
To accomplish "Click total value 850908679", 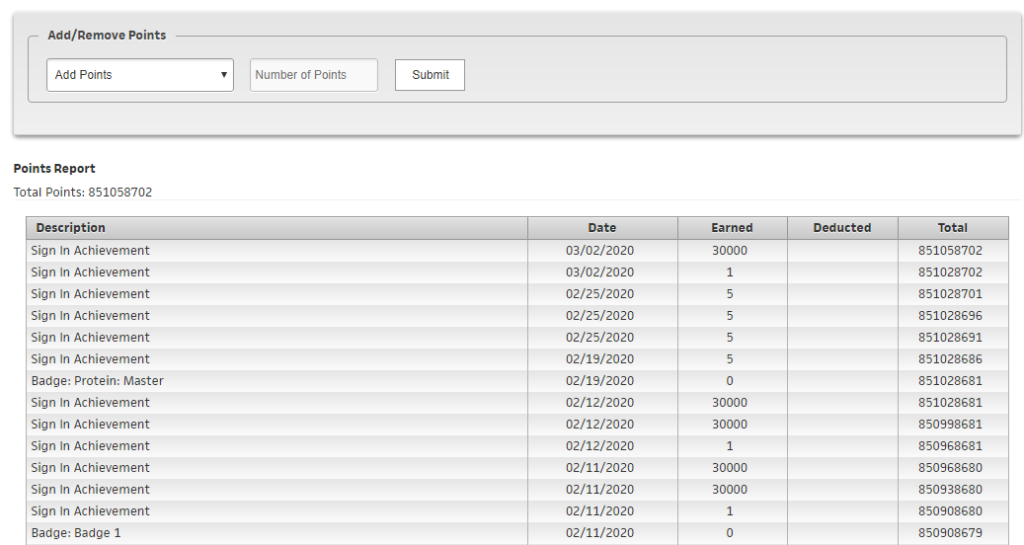I will 950,533.
